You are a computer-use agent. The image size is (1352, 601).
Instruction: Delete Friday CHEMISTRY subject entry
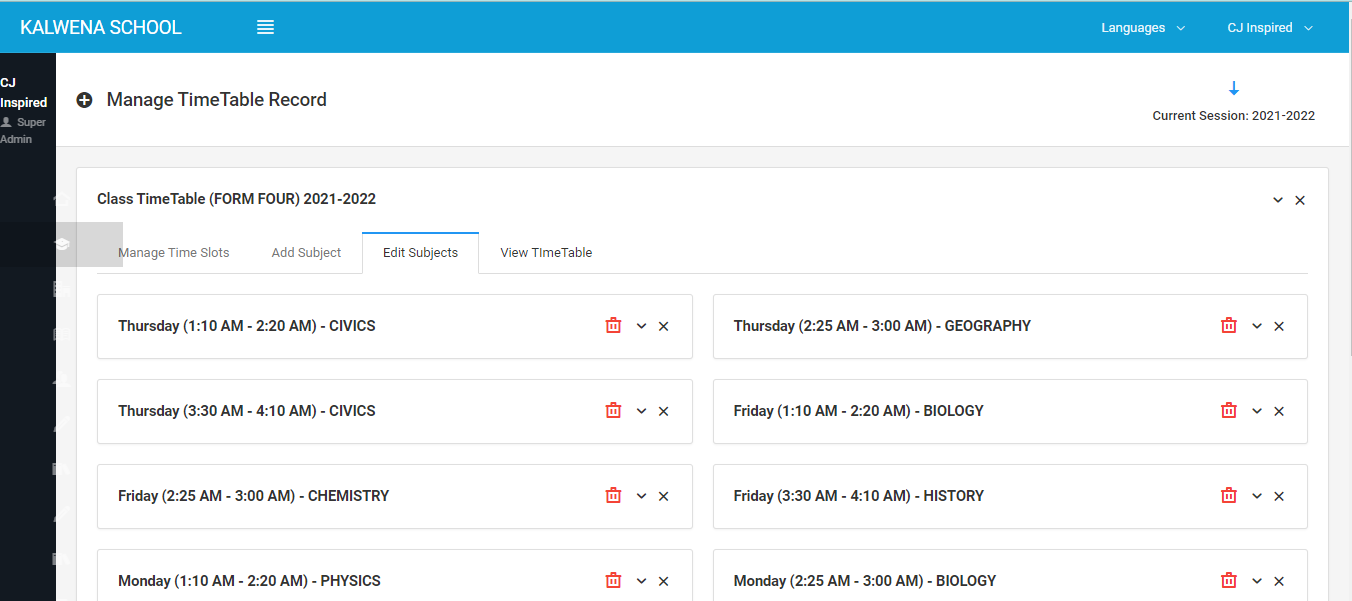[613, 496]
